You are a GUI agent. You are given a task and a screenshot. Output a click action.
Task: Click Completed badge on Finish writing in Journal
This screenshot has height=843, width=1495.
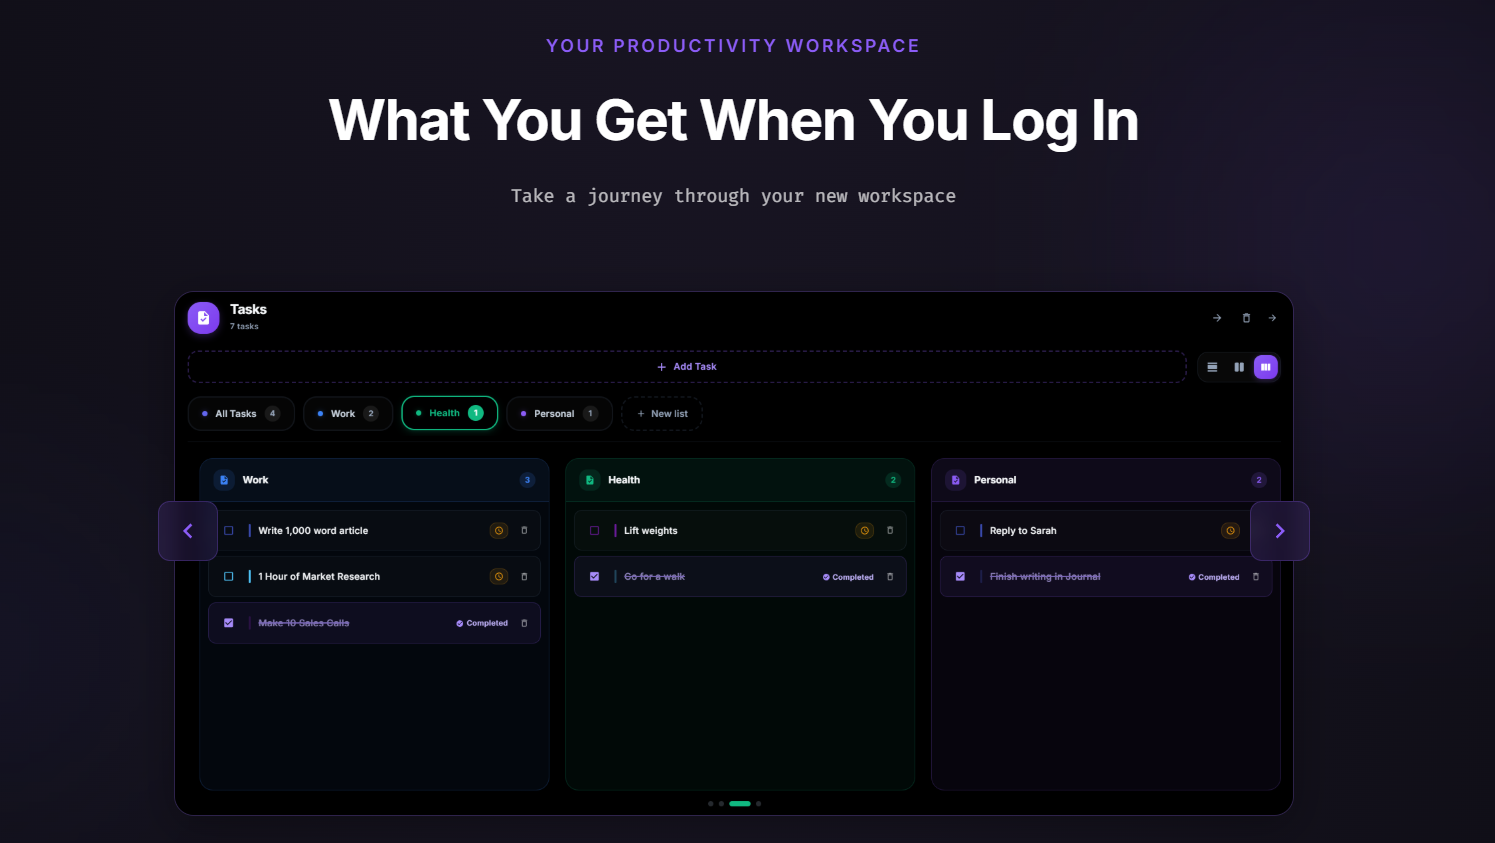[x=1214, y=577]
